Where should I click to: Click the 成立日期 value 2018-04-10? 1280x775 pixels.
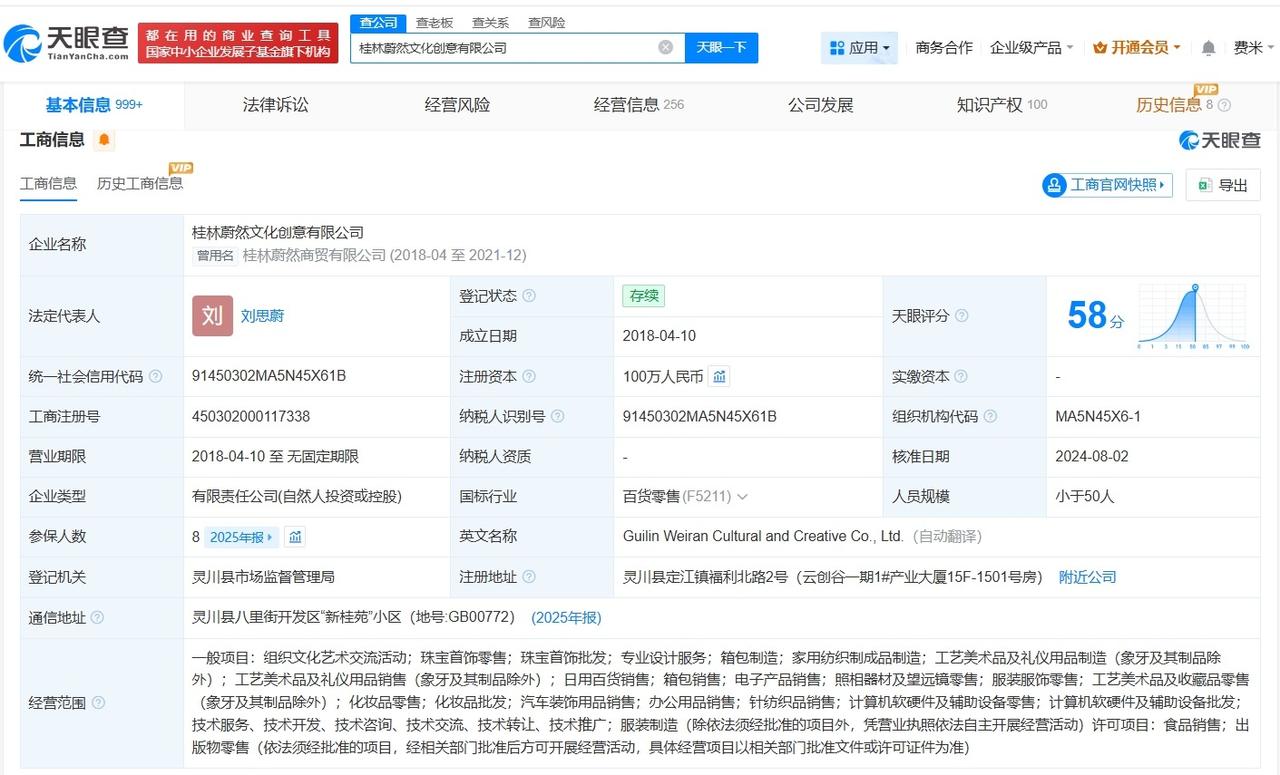[x=658, y=336]
